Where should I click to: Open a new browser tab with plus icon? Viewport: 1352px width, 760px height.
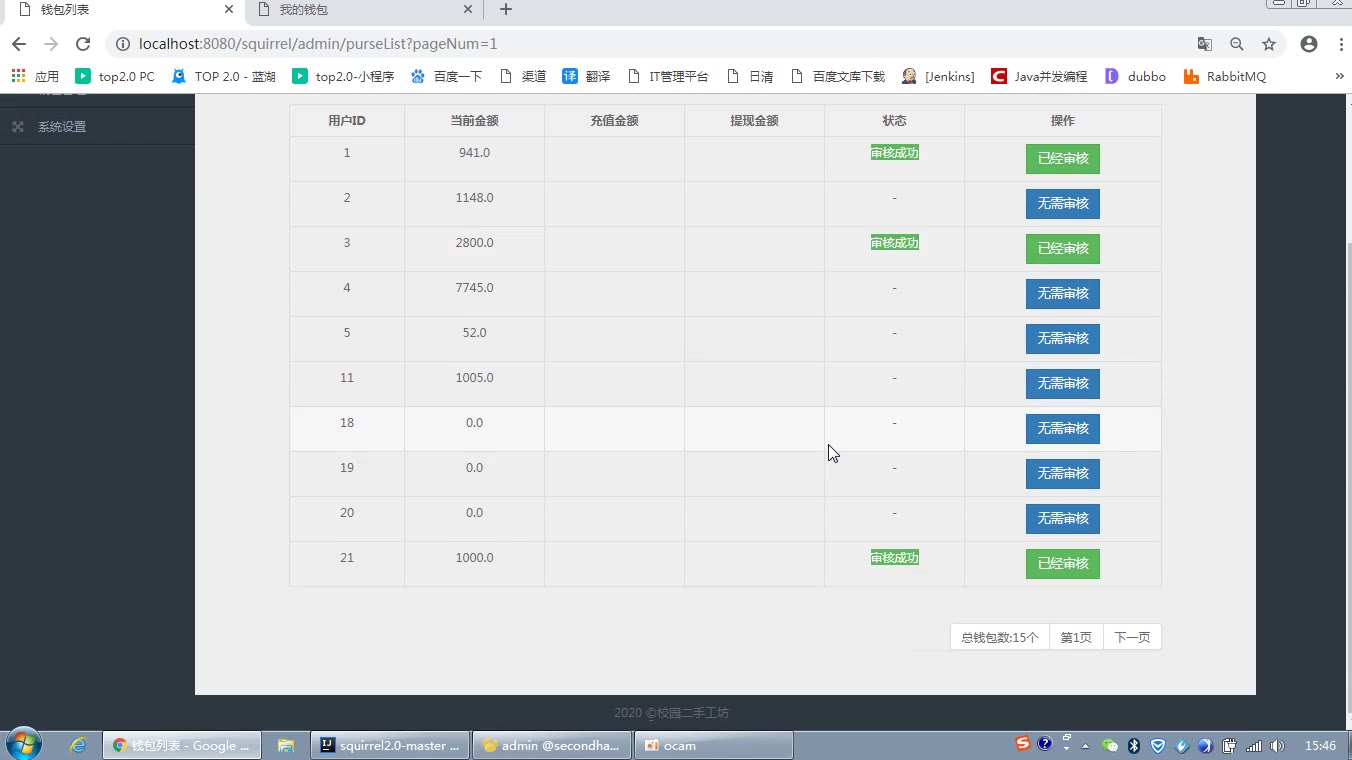click(x=506, y=10)
